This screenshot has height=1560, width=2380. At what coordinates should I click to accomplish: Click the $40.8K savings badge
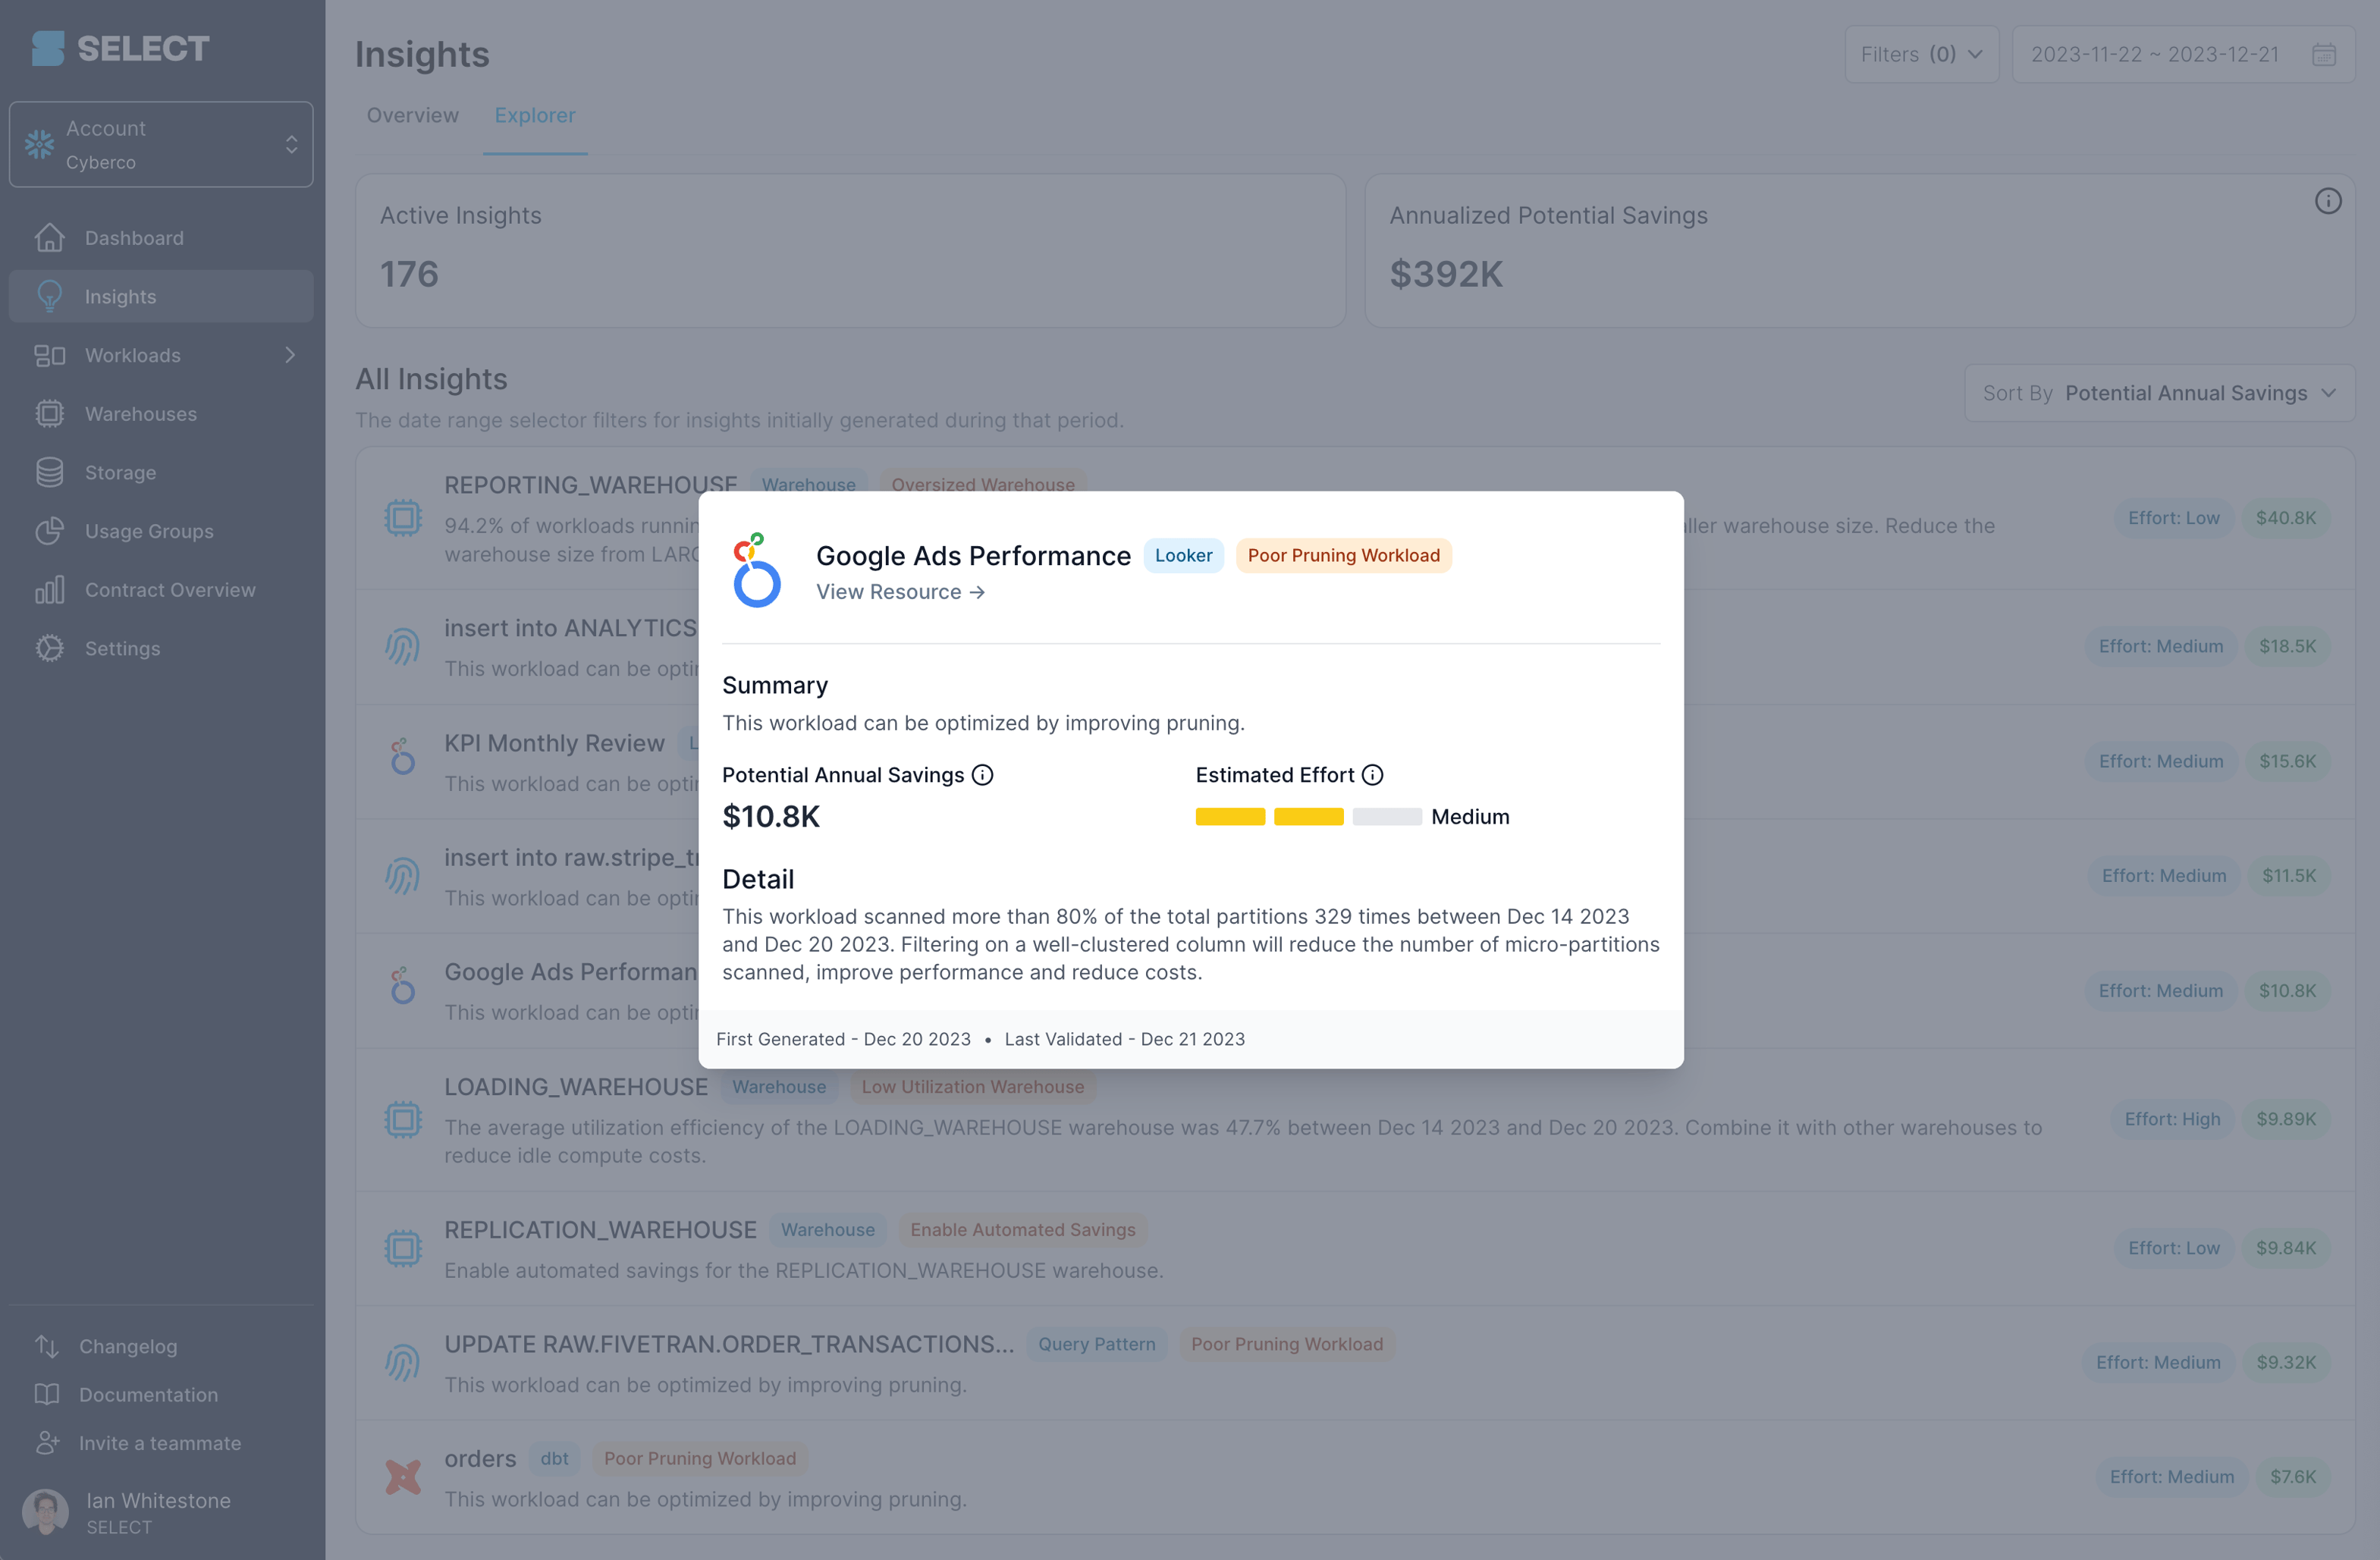(2285, 518)
